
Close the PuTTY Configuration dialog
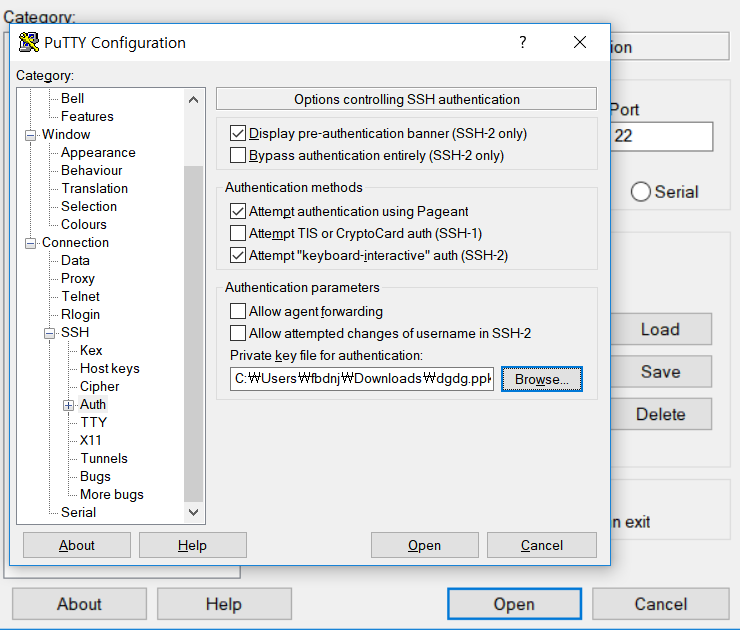pos(580,42)
